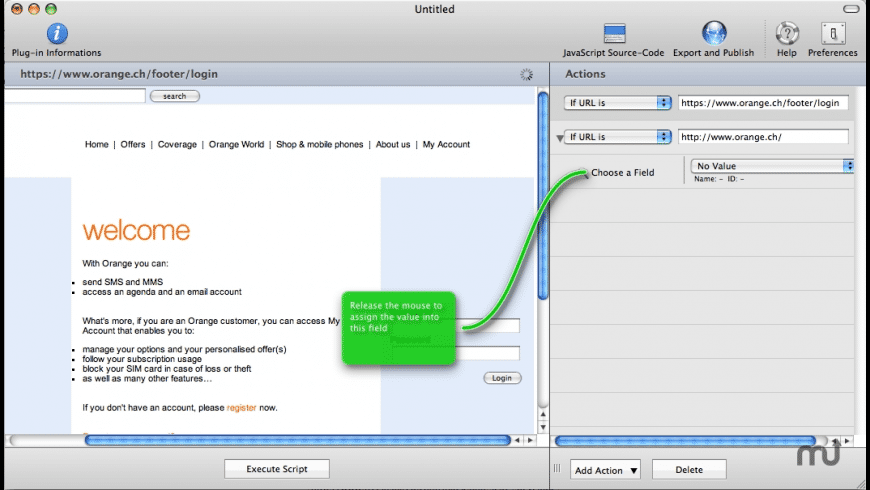Open the Offers navigation link
The width and height of the screenshot is (870, 490).
click(x=133, y=144)
